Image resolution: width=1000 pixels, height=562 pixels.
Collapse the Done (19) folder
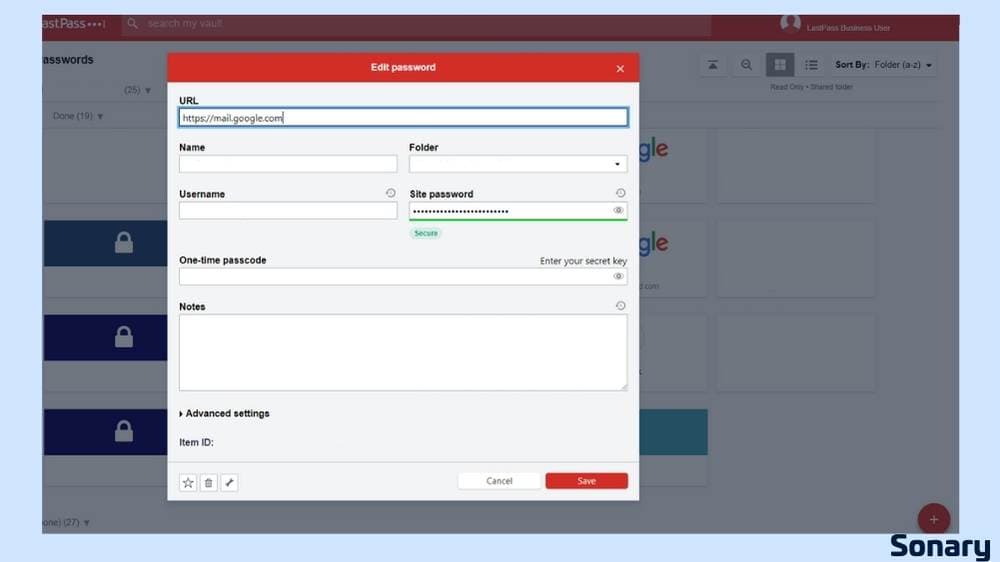[x=78, y=116]
